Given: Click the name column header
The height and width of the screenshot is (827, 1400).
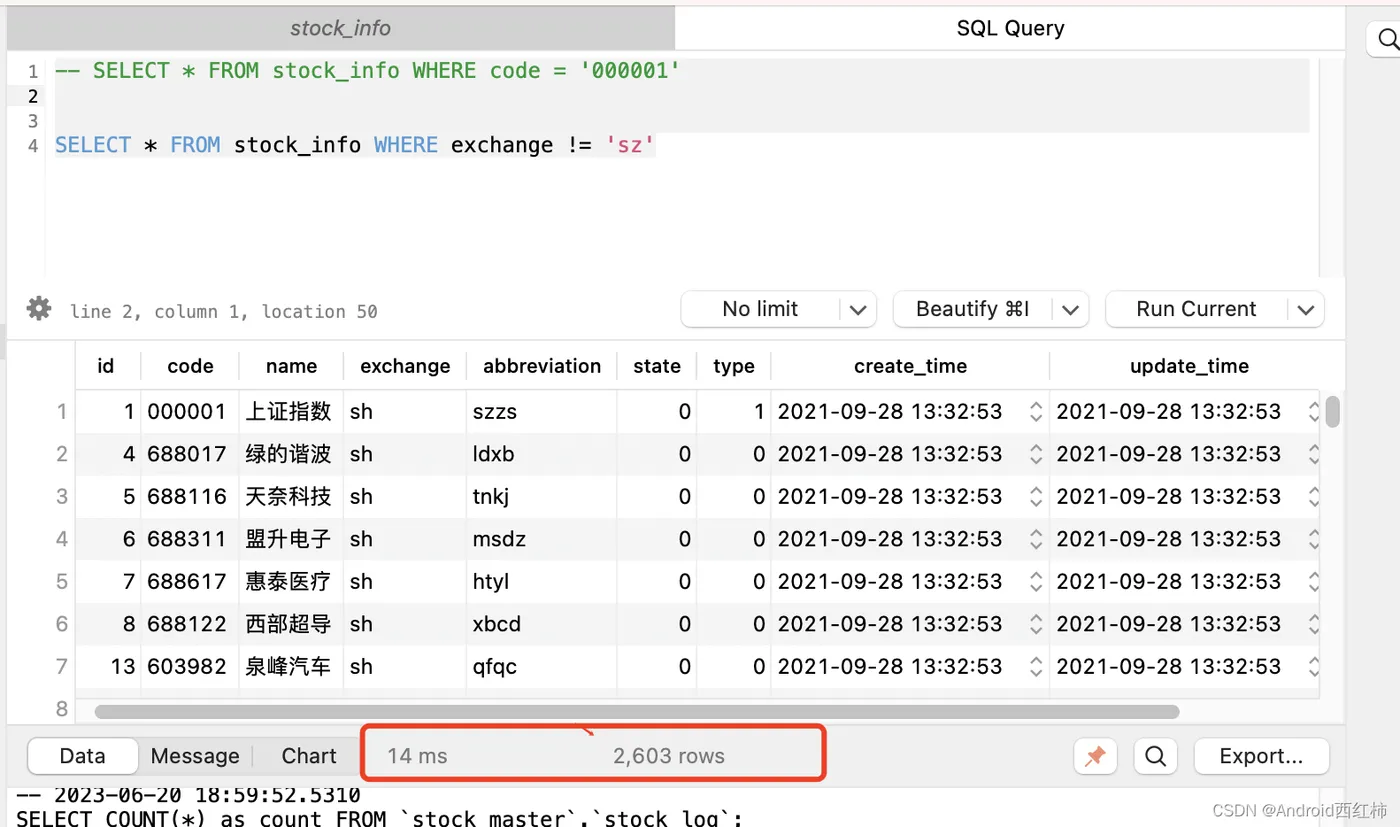Looking at the screenshot, I should pos(291,366).
